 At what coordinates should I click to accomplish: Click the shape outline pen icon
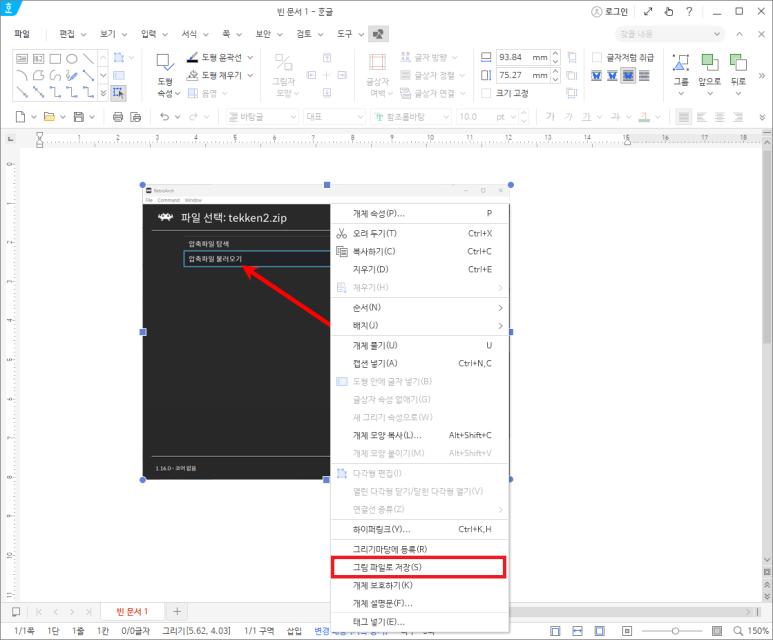[192, 57]
